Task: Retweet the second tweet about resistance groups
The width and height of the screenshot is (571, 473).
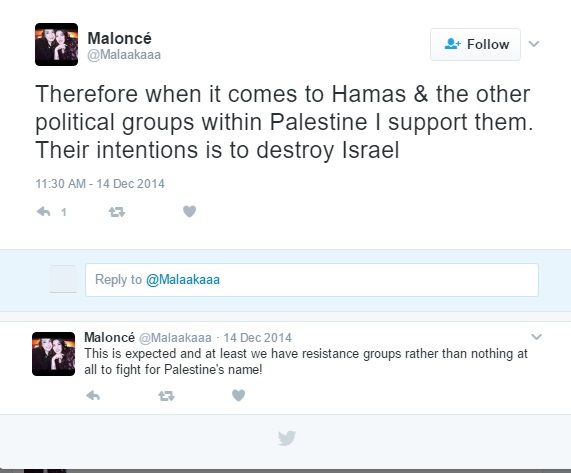Action: (x=166, y=395)
